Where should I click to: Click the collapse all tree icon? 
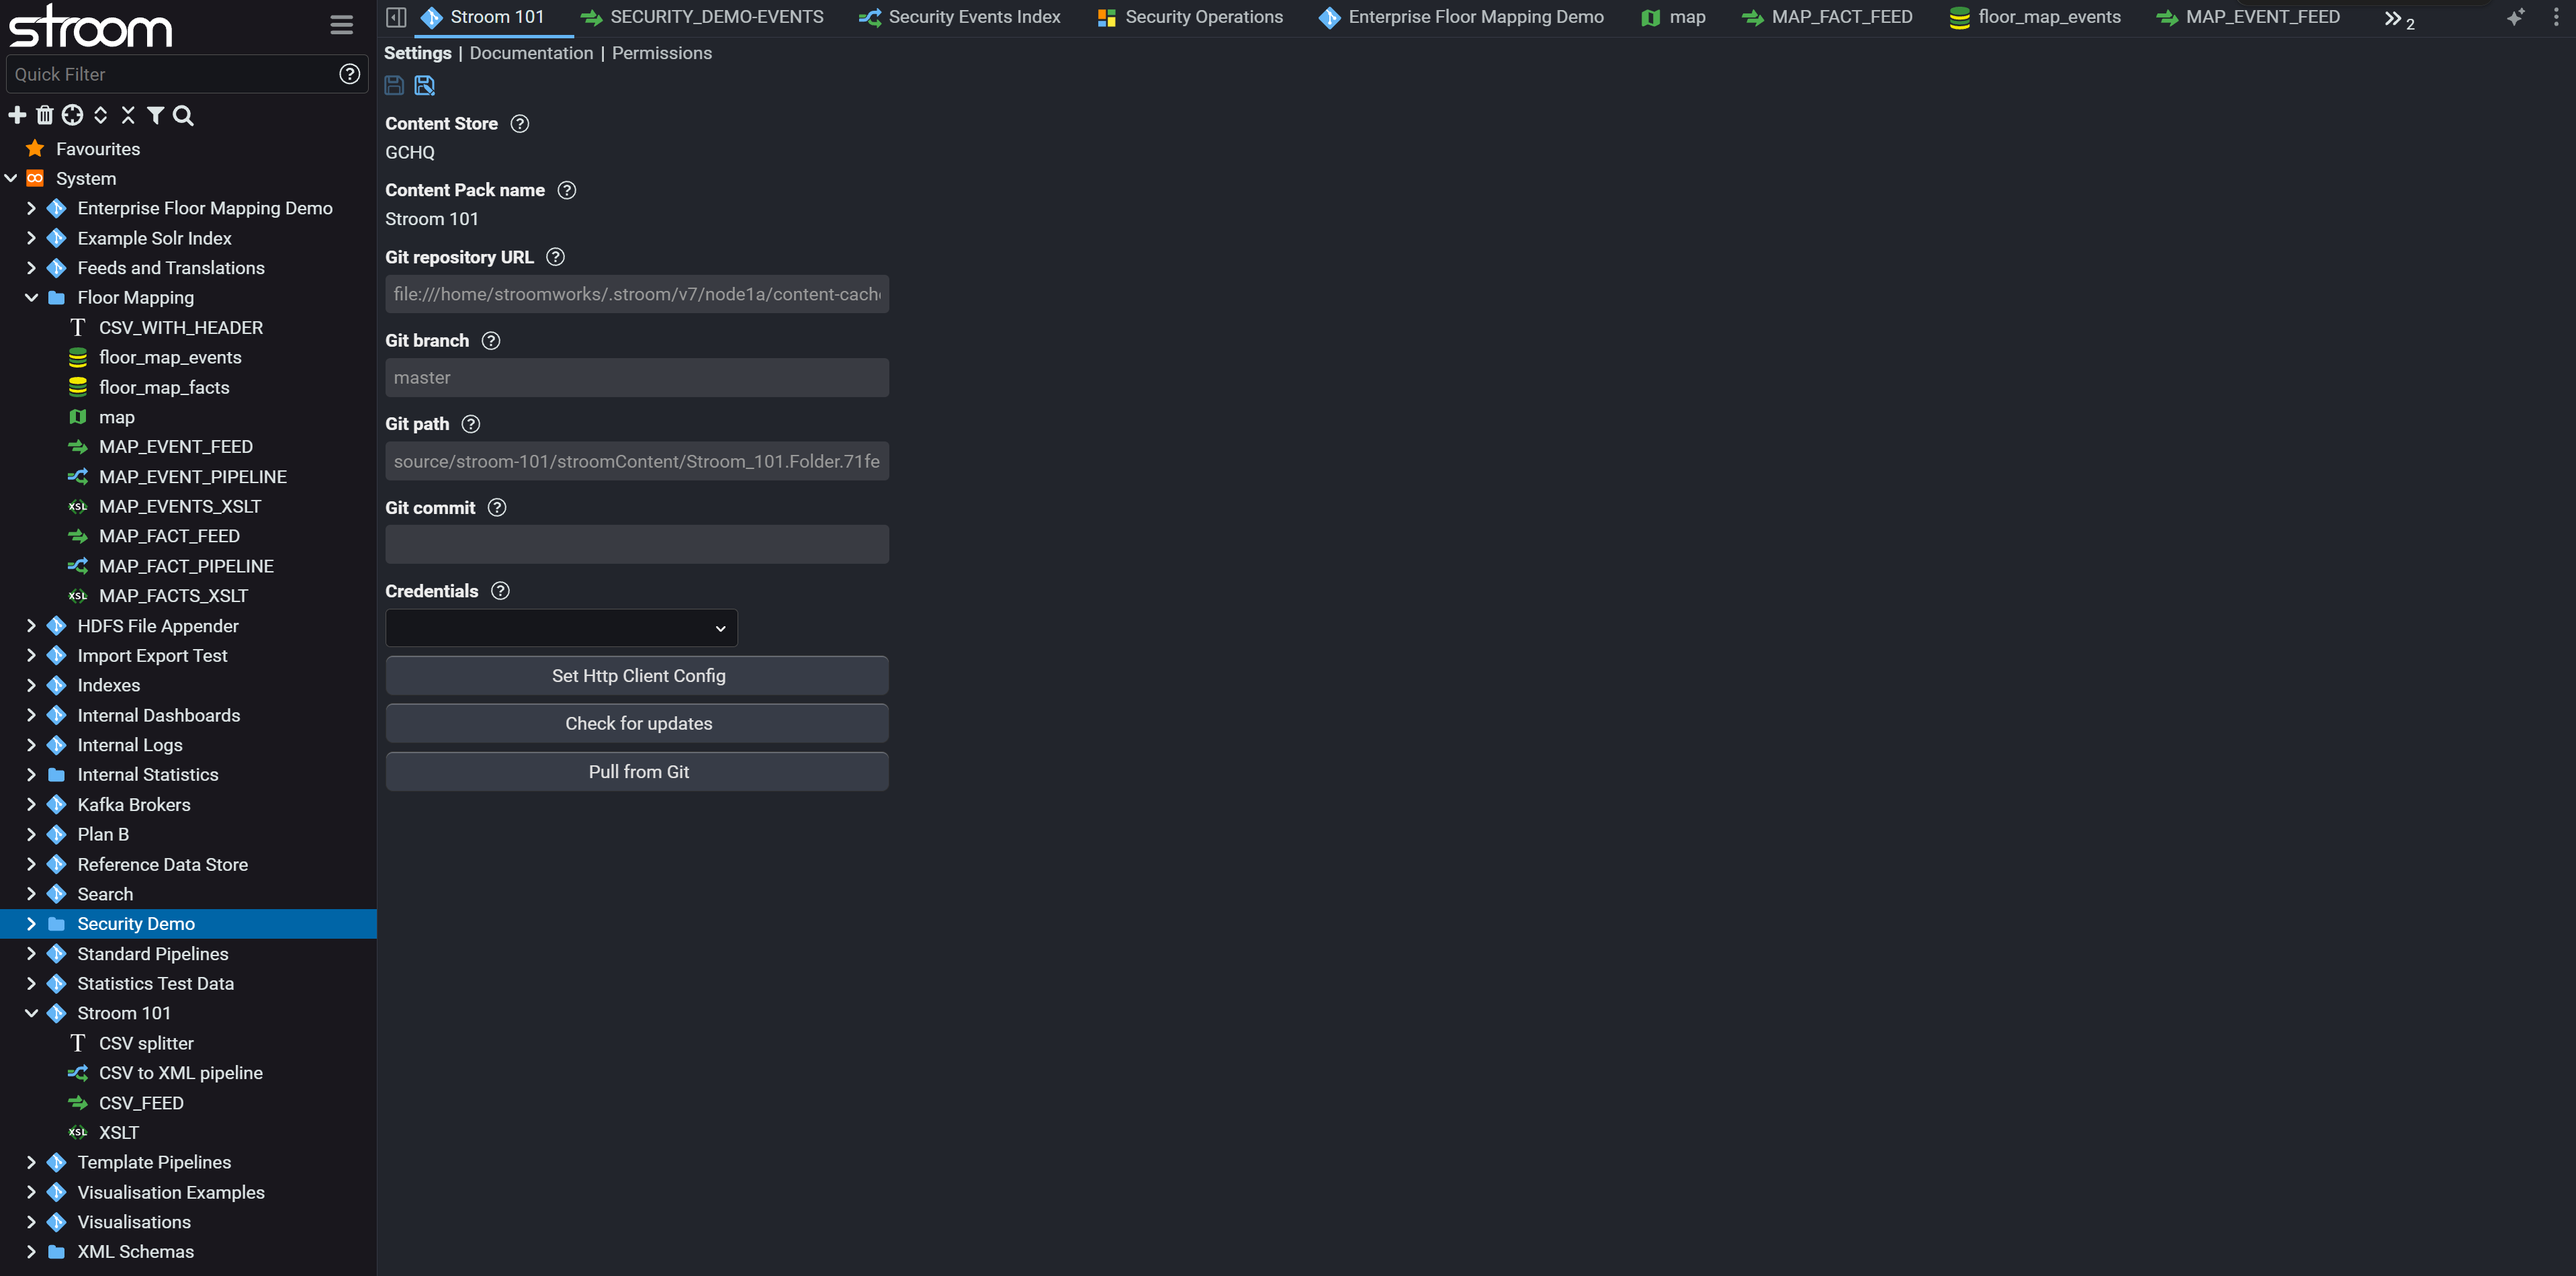pyautogui.click(x=128, y=115)
